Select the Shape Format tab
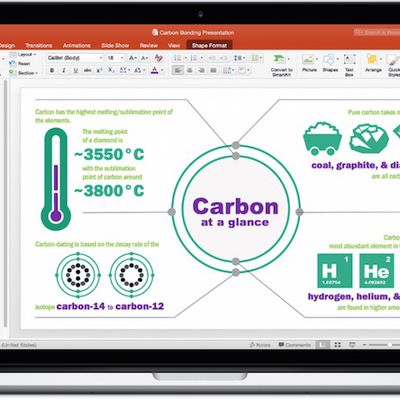The width and height of the screenshot is (400, 400). [x=209, y=46]
